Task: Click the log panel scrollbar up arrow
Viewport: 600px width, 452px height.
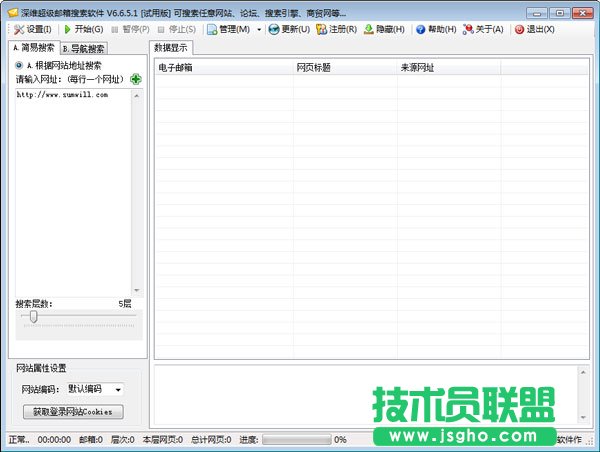Action: pos(583,372)
